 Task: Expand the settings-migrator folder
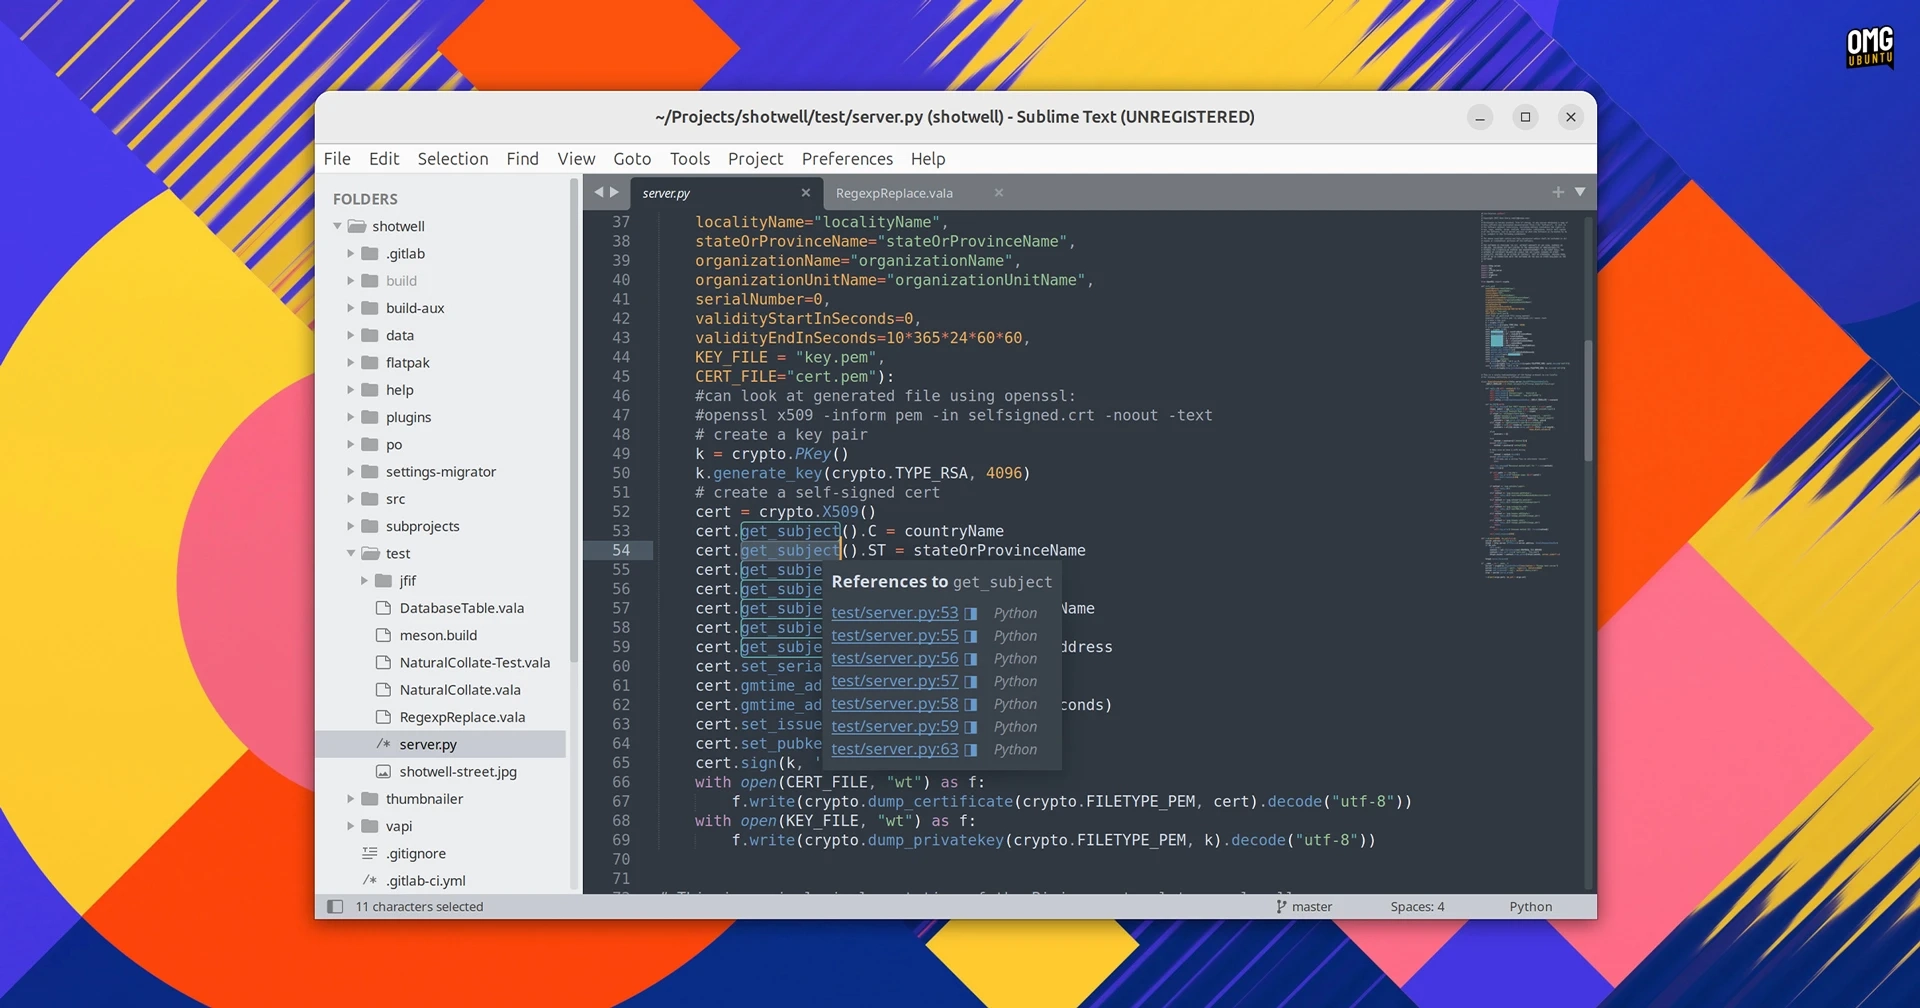(351, 472)
